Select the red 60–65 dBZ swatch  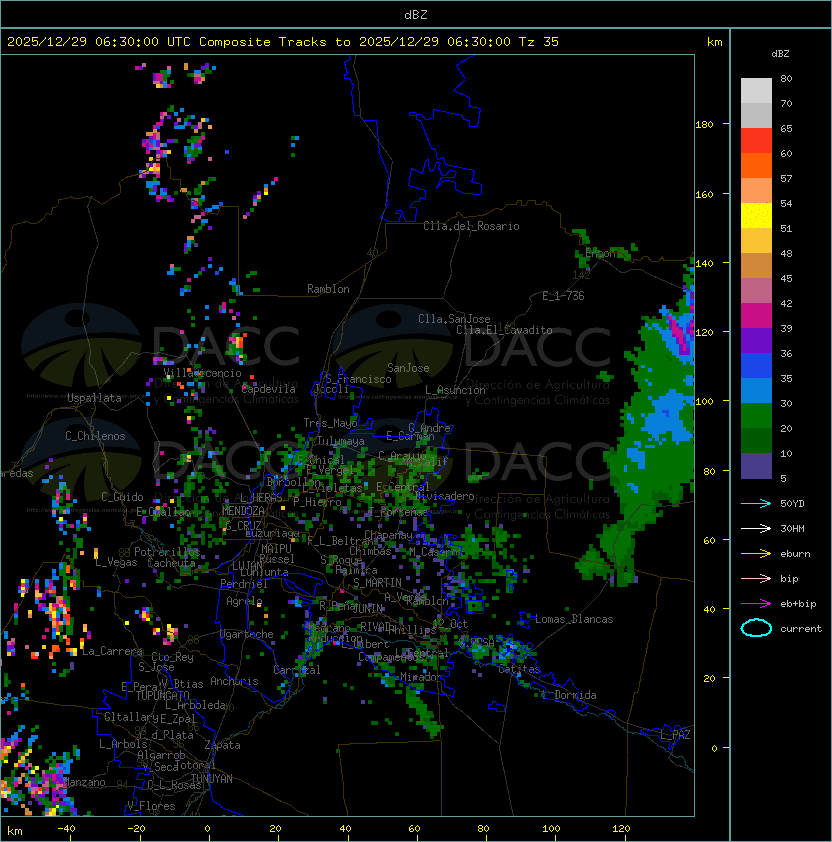pyautogui.click(x=756, y=140)
